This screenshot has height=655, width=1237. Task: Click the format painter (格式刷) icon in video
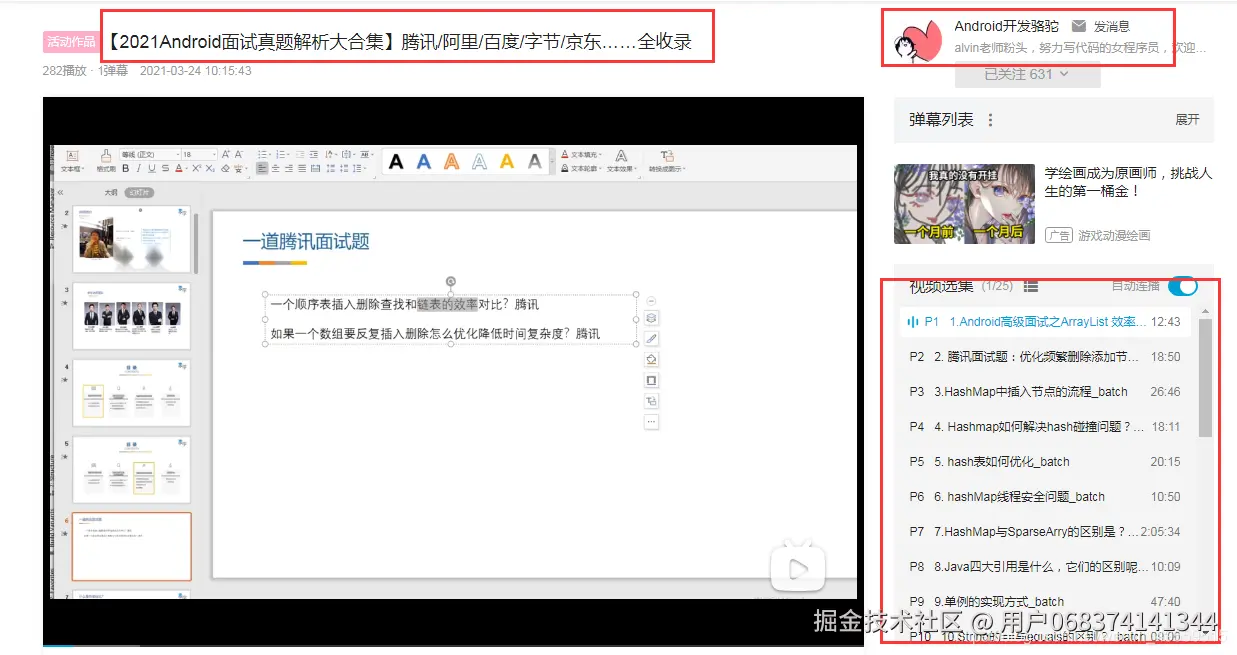[105, 158]
